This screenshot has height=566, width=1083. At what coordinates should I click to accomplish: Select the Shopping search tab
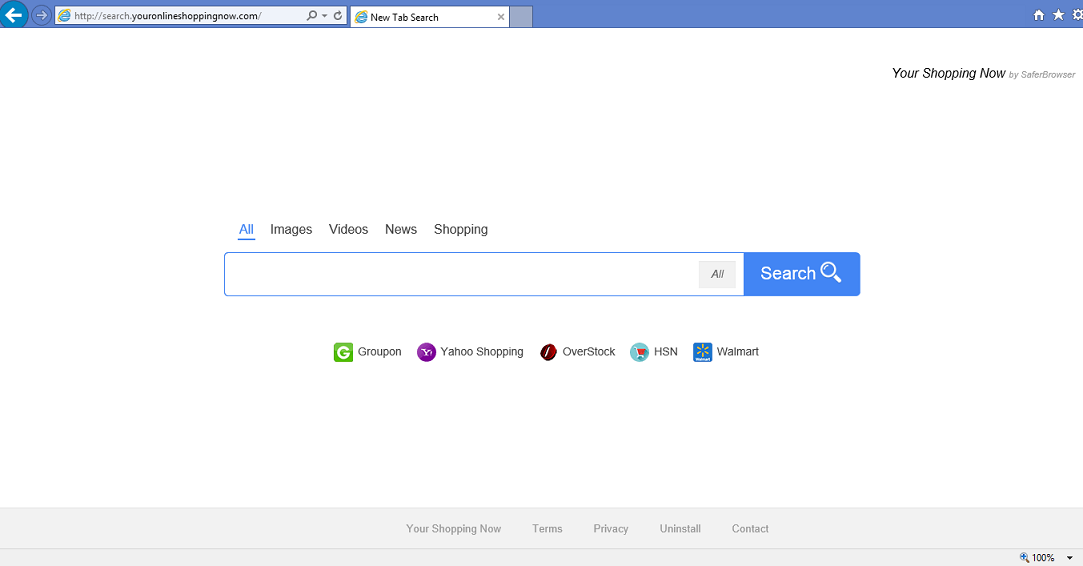click(x=461, y=230)
